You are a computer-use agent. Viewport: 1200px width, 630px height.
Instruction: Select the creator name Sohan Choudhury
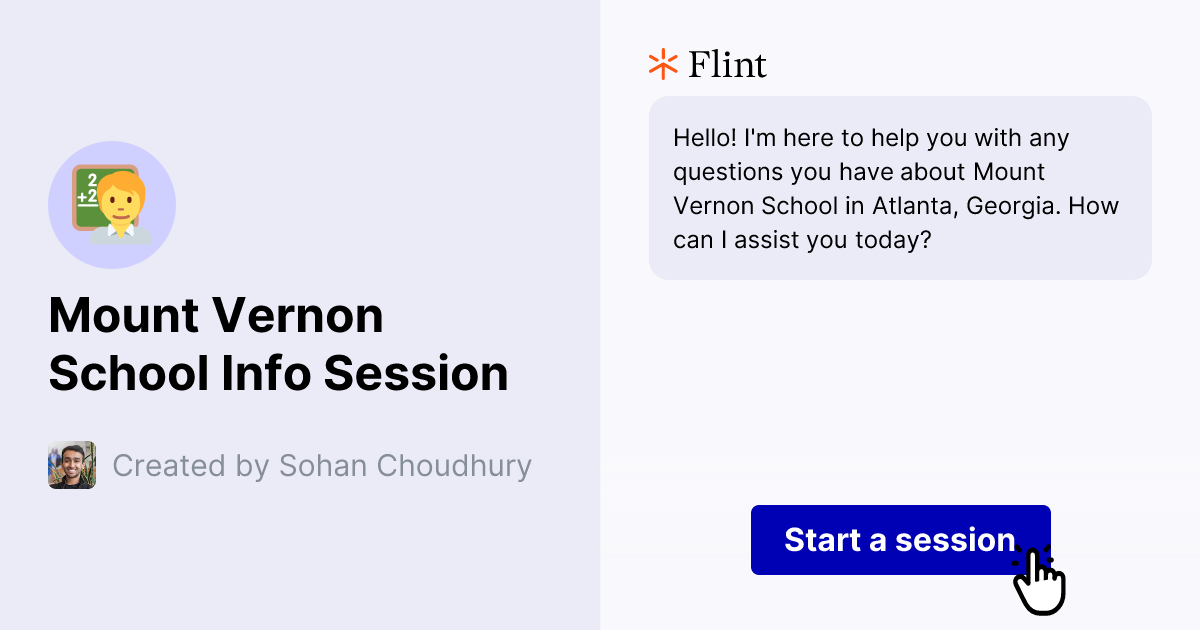405,465
